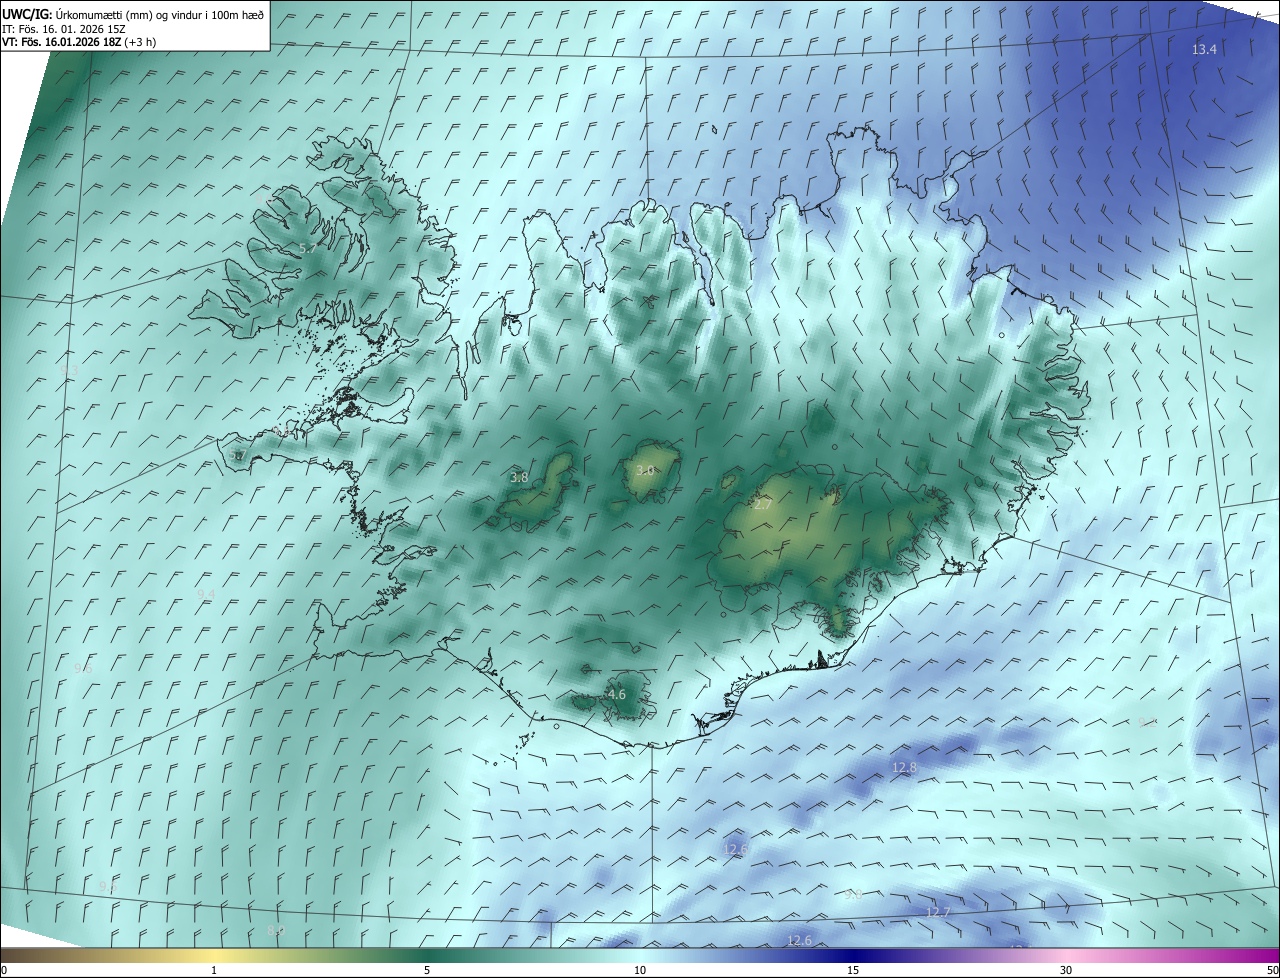
Task: Click the 9.2 value label southeast of Iceland
Action: pos(1147,722)
